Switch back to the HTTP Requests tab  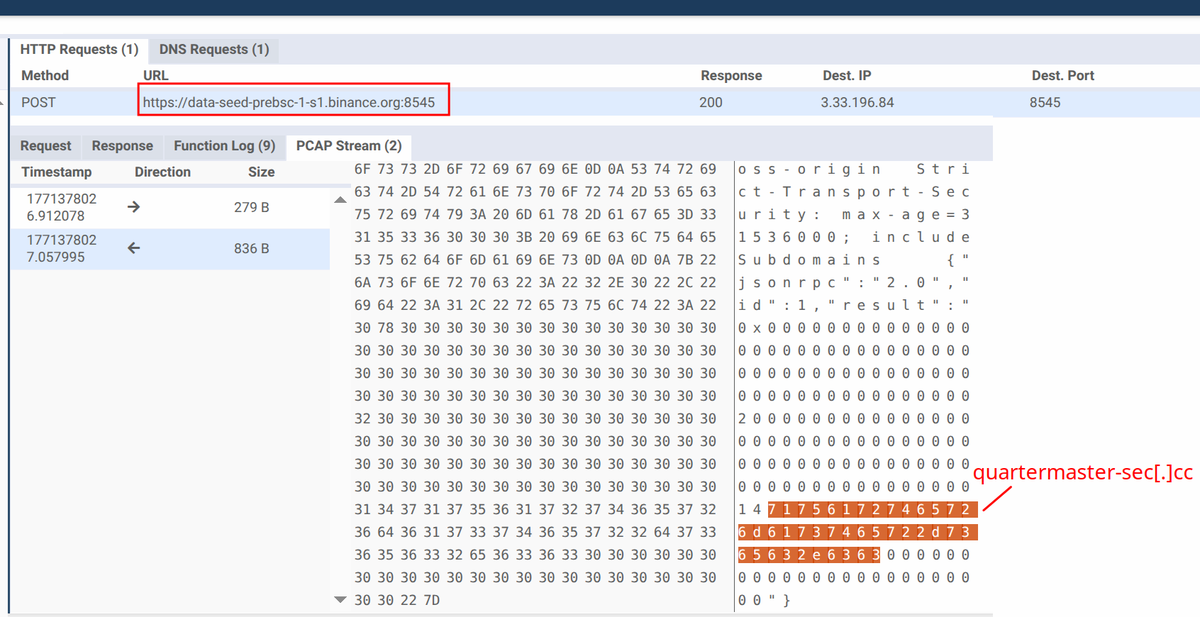(80, 49)
